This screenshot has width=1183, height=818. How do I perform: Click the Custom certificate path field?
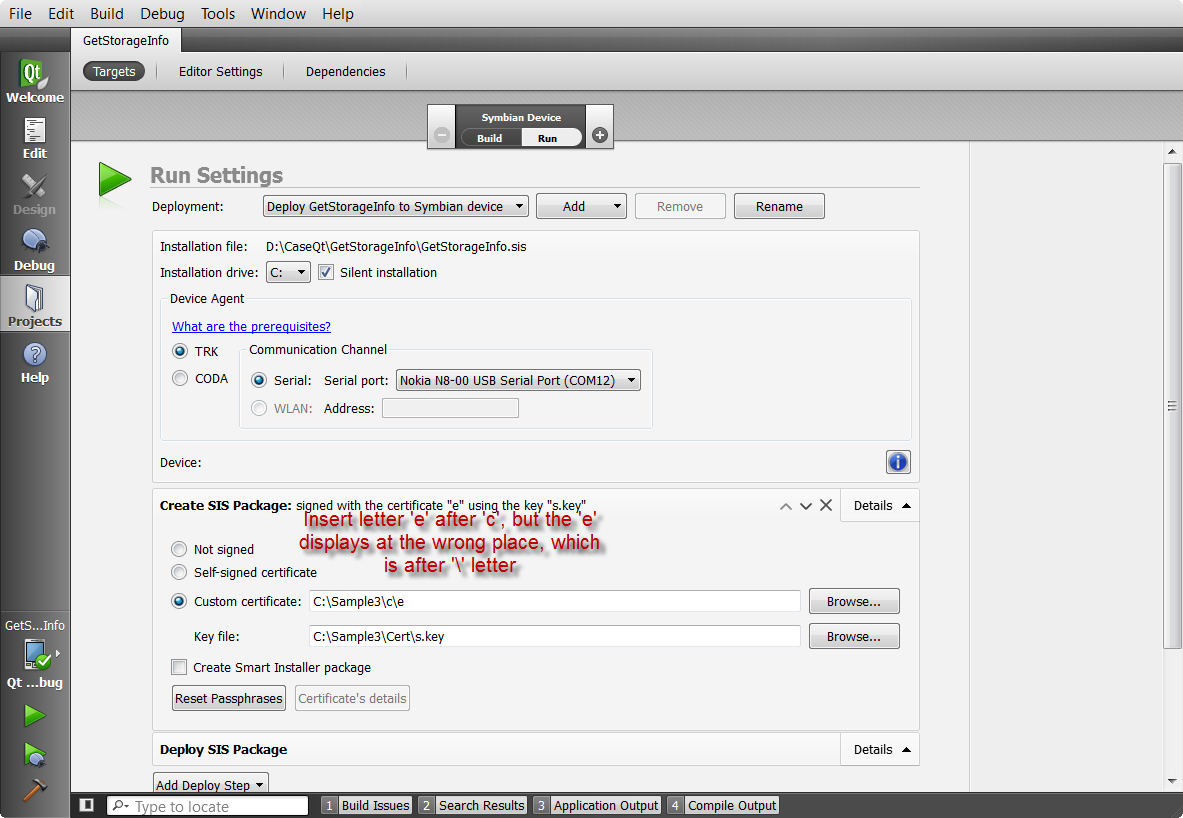(x=555, y=601)
